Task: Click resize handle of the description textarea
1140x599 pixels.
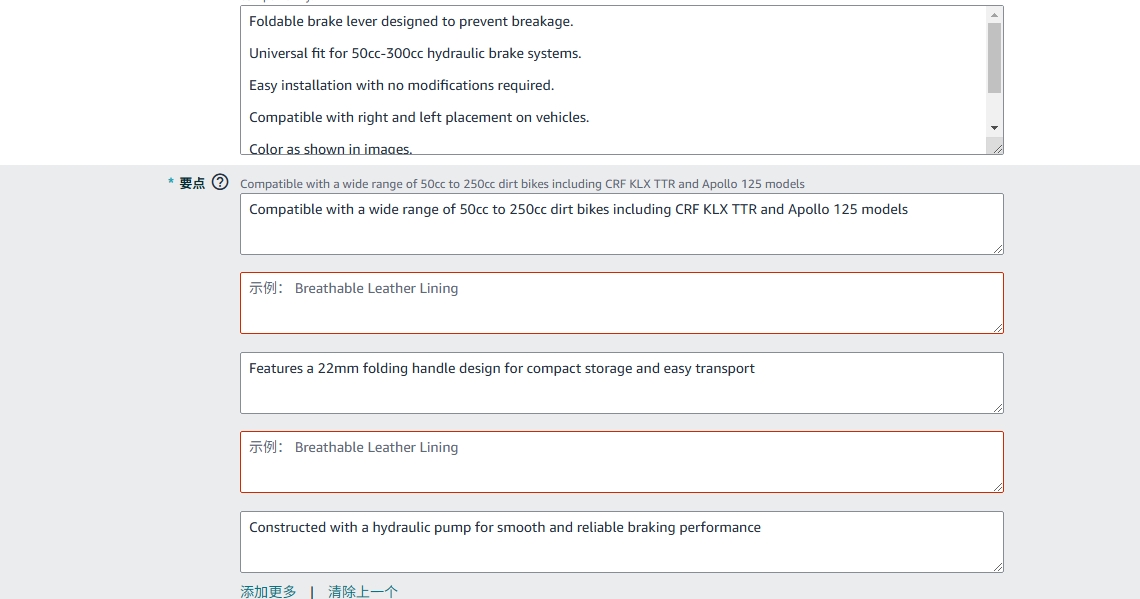Action: click(996, 147)
